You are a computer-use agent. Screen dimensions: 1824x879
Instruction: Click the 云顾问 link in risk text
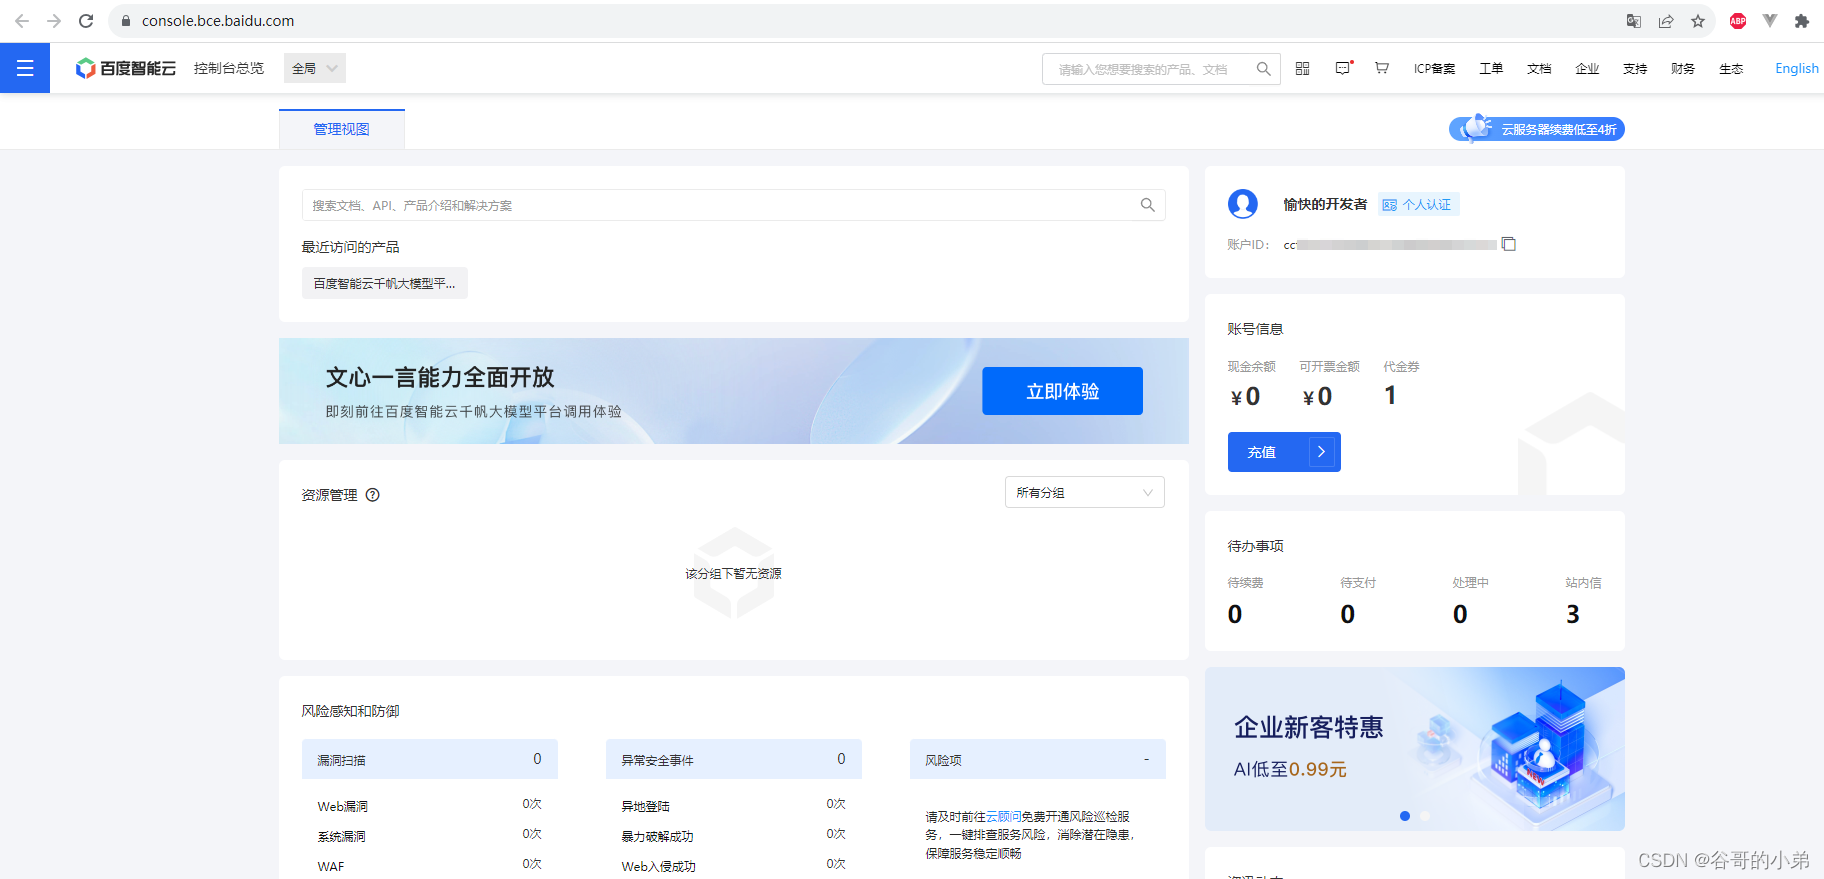[x=1003, y=817]
